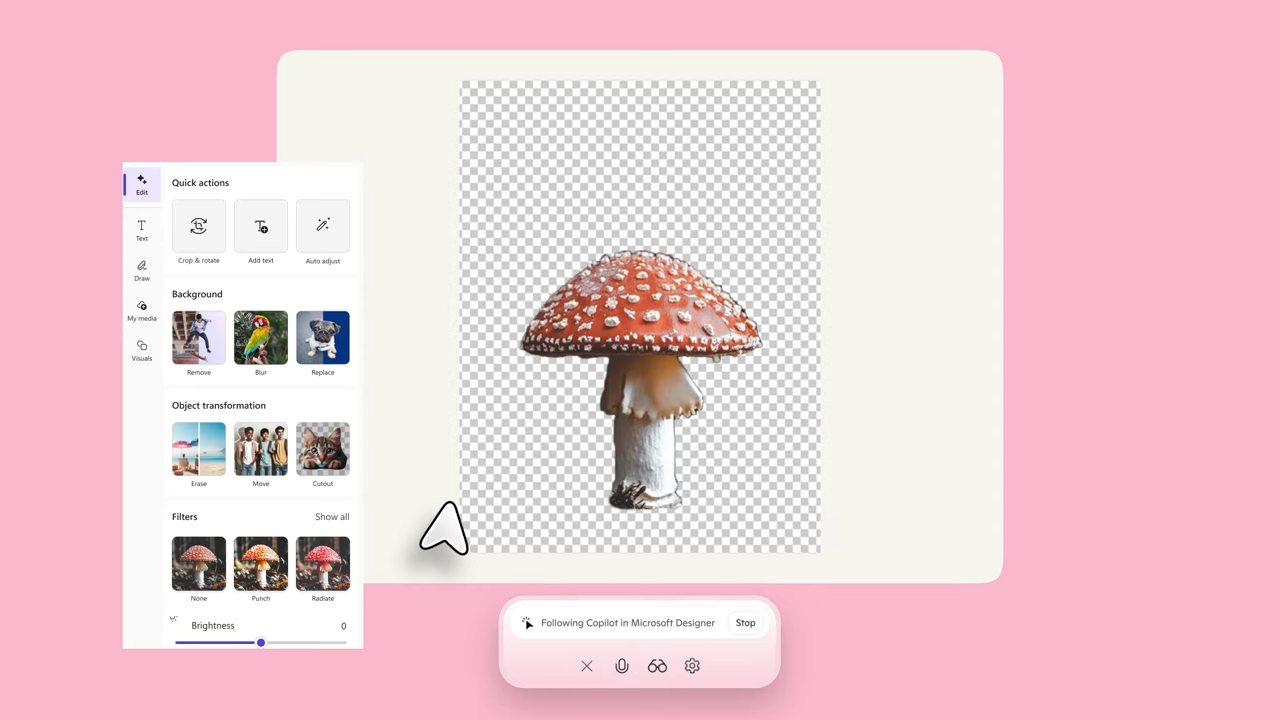Click the microphone icon in Copilot bar

622,666
